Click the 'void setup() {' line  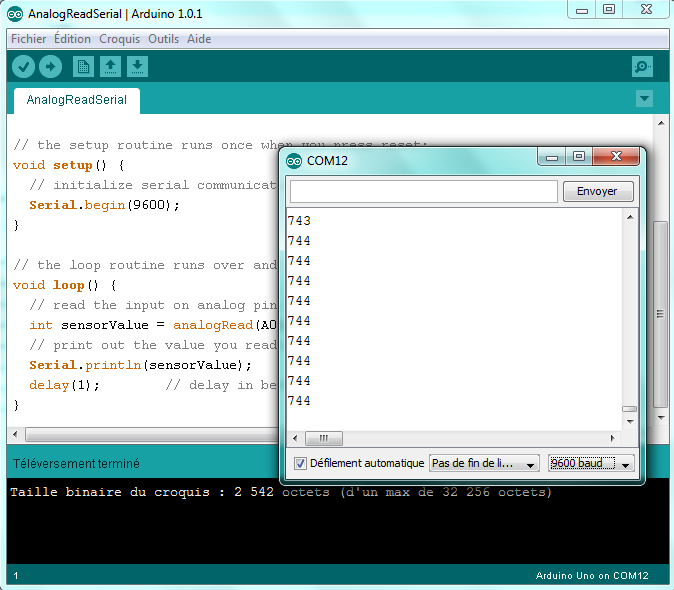pos(69,165)
